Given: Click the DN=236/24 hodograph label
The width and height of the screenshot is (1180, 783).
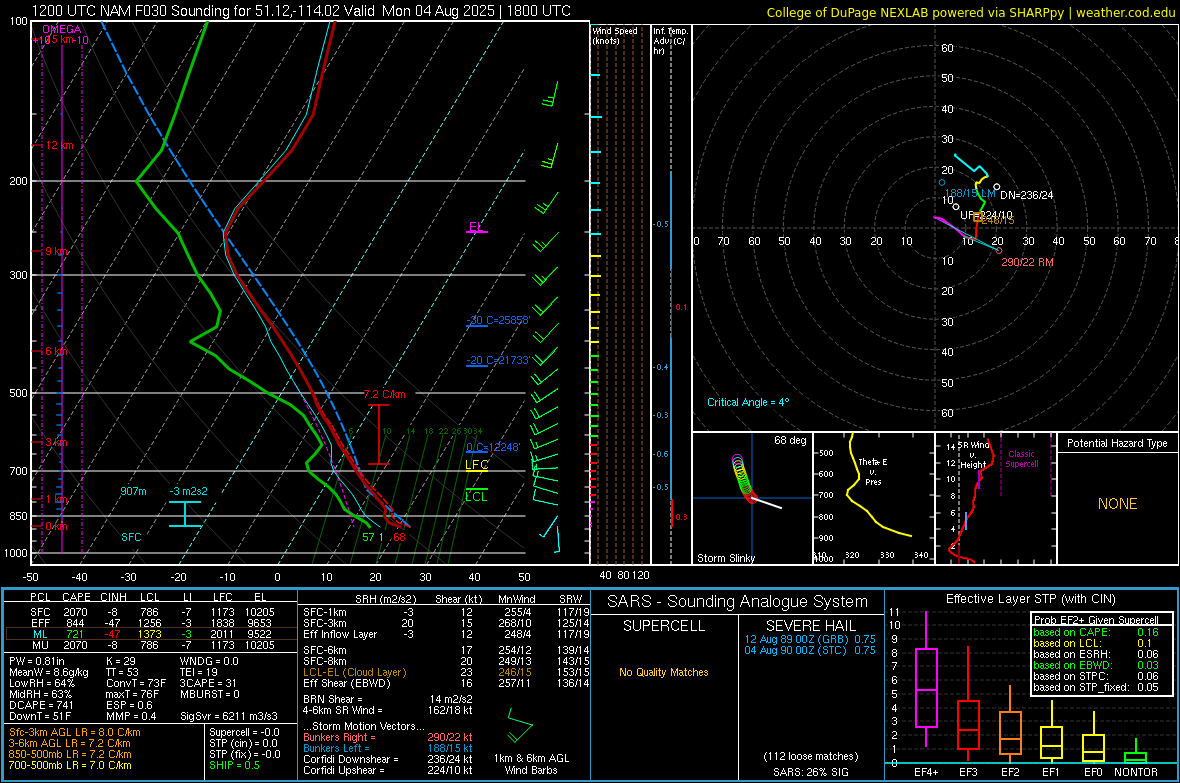Looking at the screenshot, I should (1026, 195).
